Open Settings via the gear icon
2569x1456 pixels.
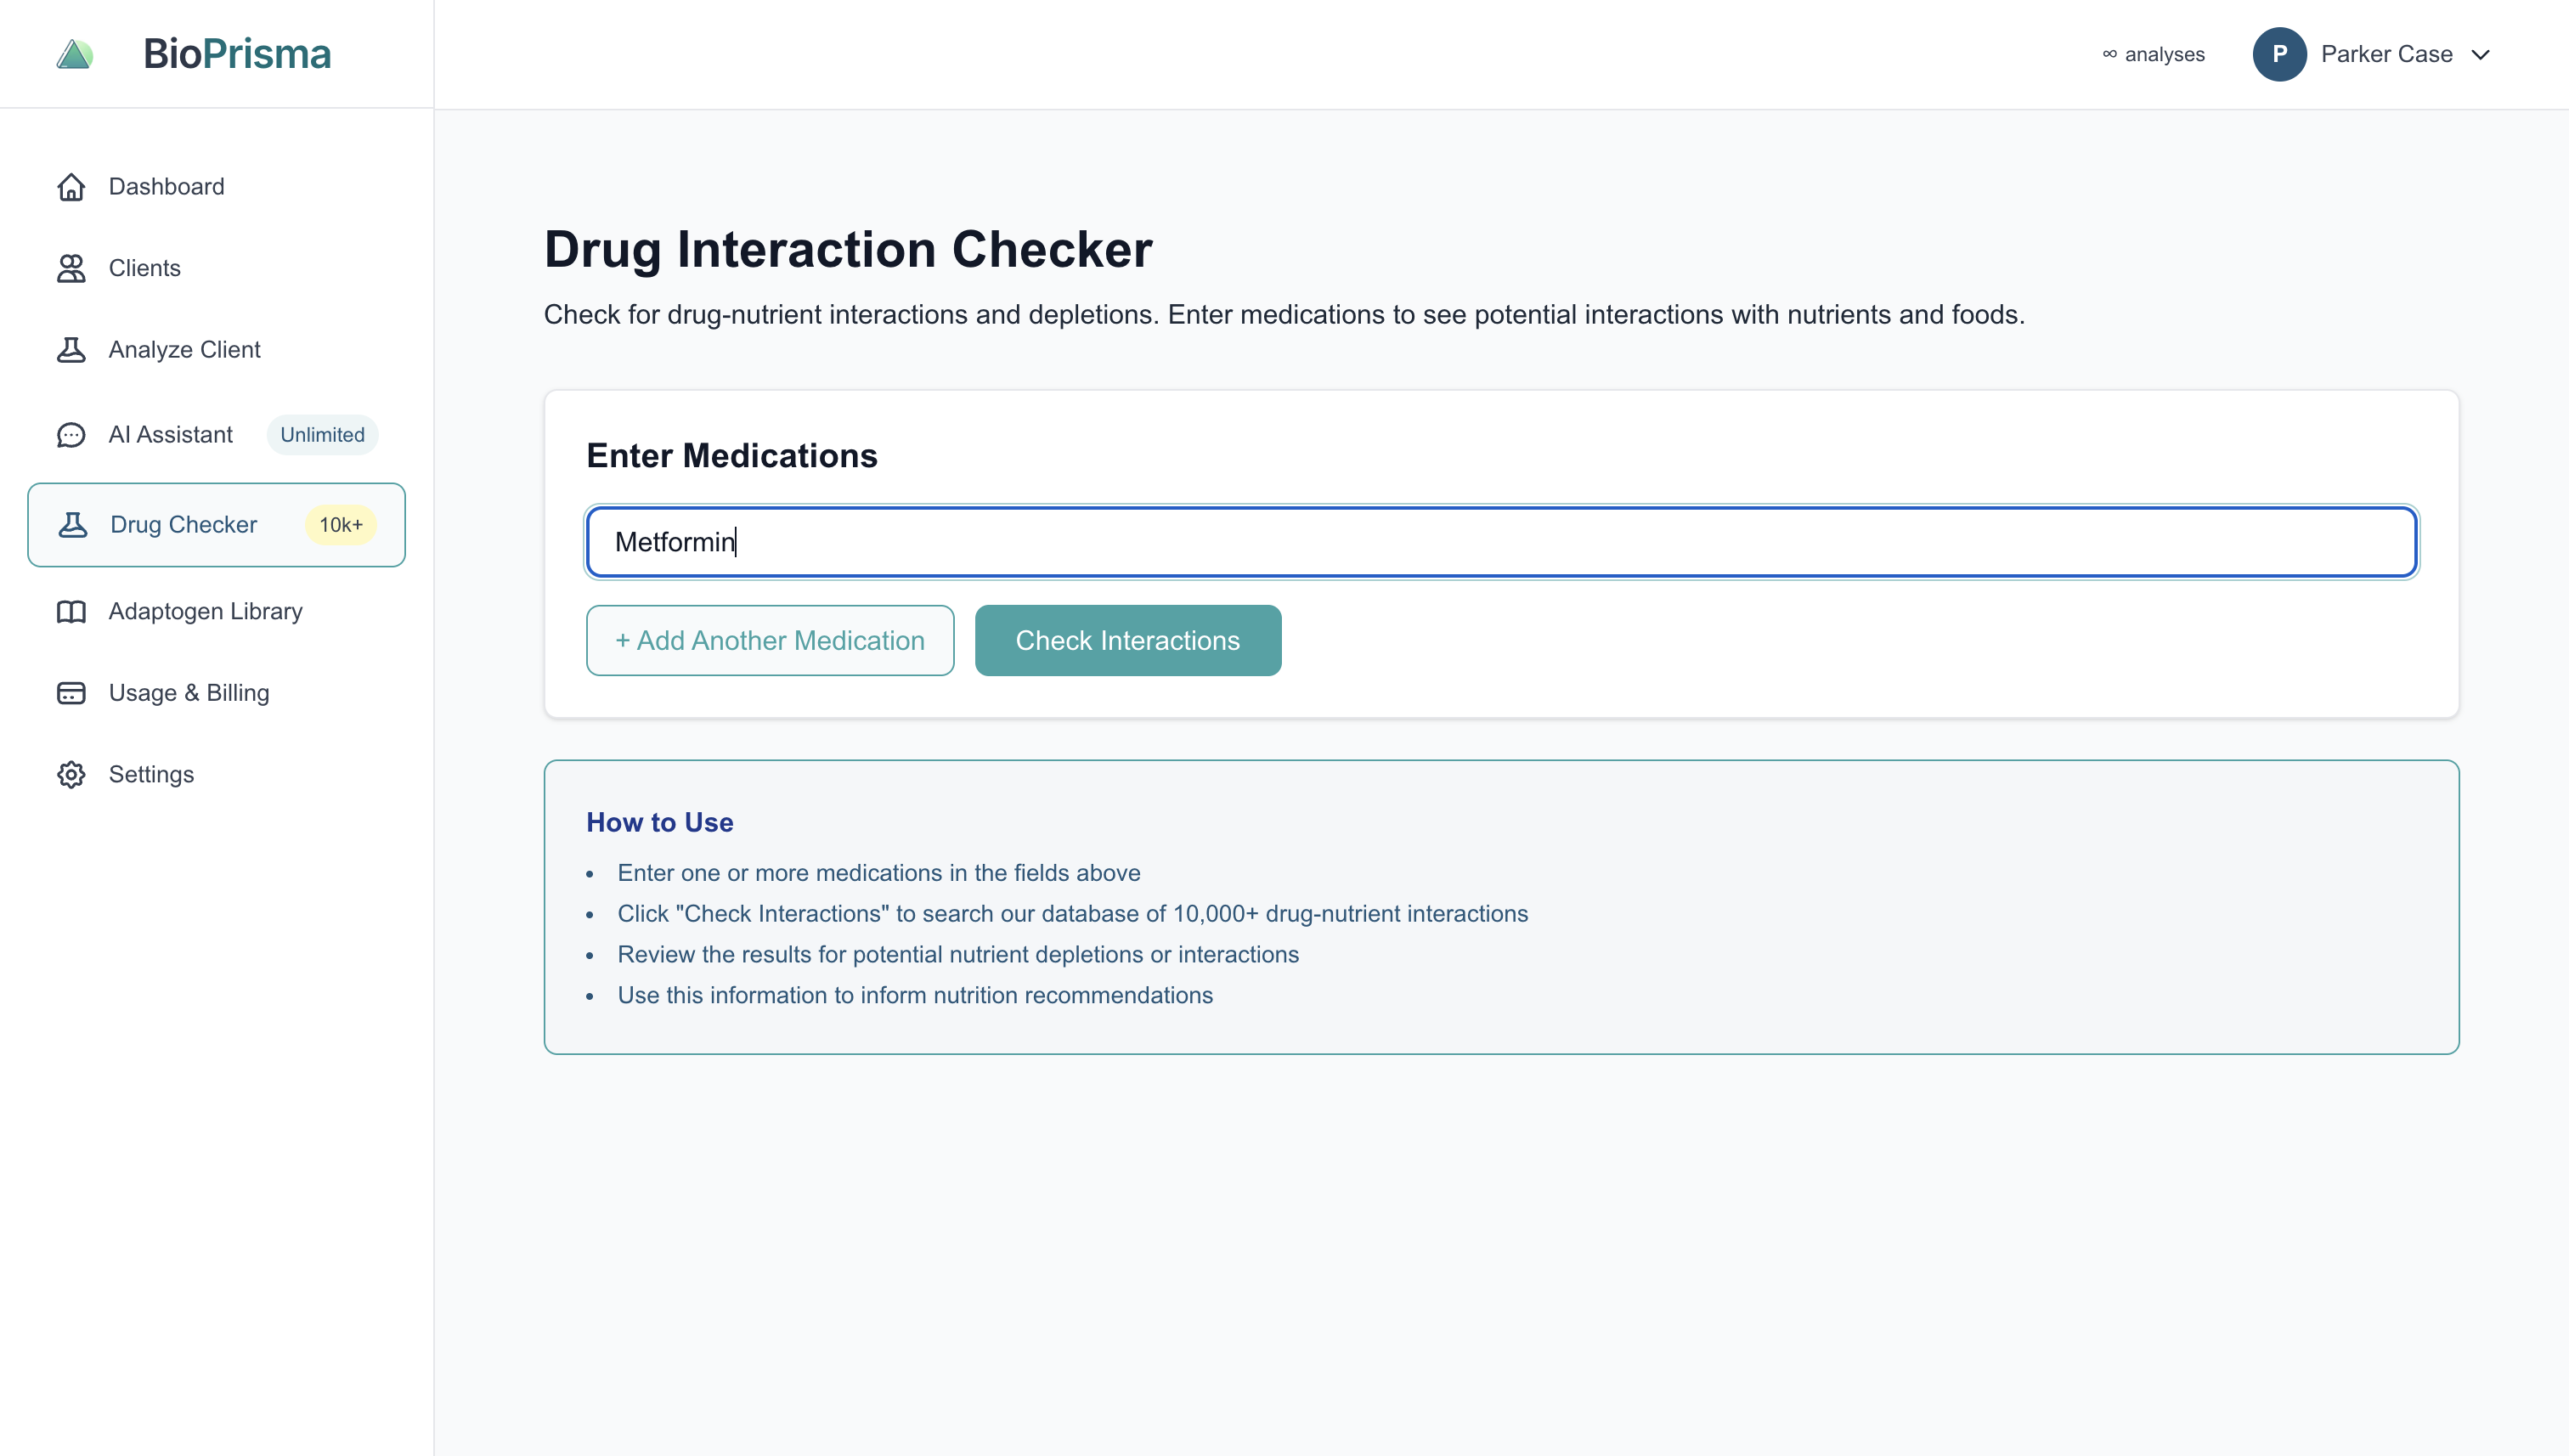click(70, 774)
